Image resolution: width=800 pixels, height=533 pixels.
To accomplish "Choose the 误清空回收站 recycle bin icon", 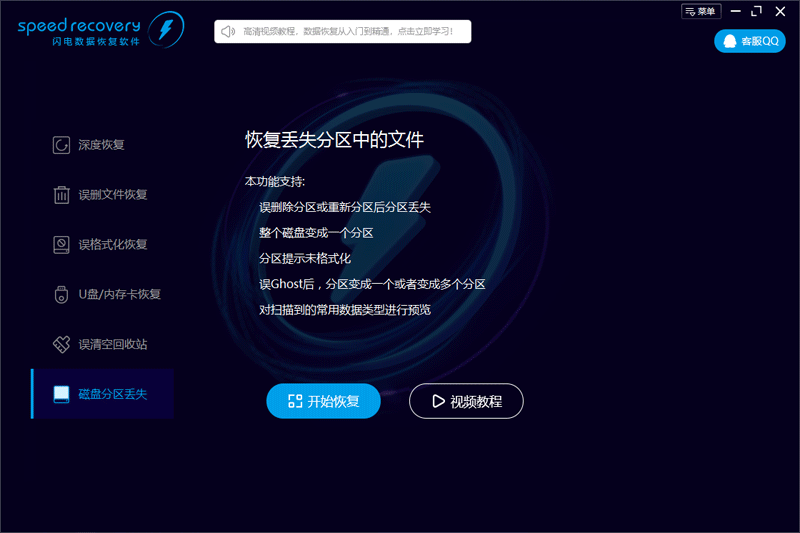I will click(x=61, y=344).
